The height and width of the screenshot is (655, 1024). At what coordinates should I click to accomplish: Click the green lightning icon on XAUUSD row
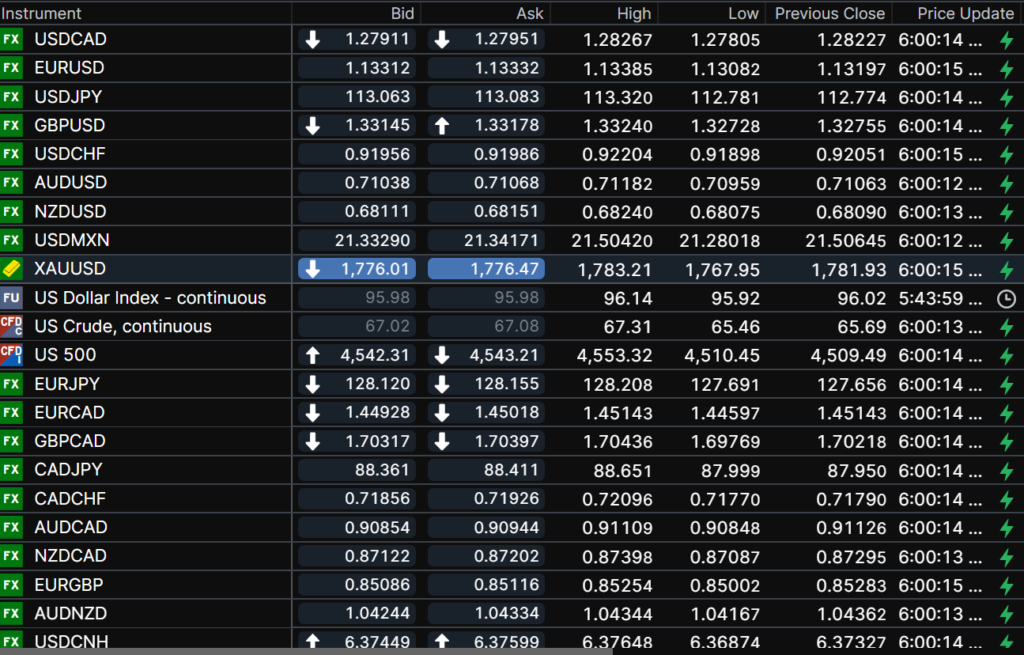[x=1007, y=270]
